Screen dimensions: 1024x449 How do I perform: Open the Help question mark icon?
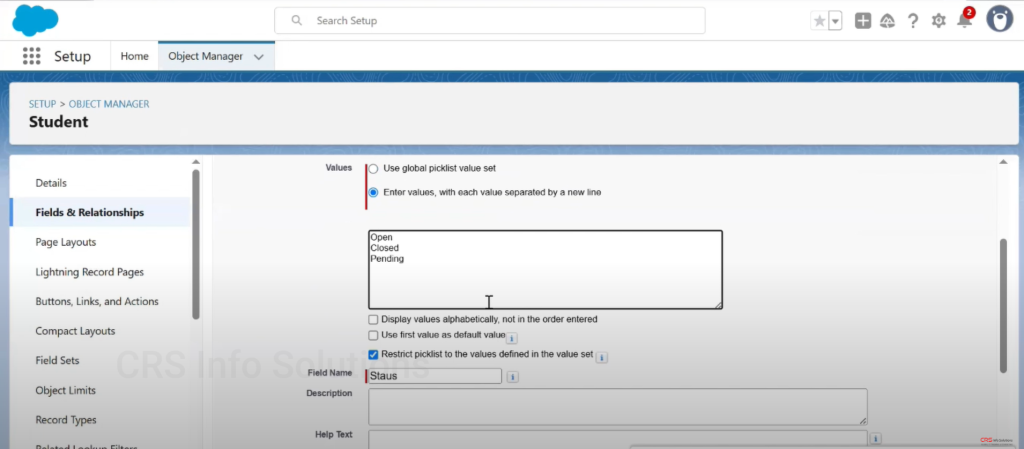(x=913, y=21)
